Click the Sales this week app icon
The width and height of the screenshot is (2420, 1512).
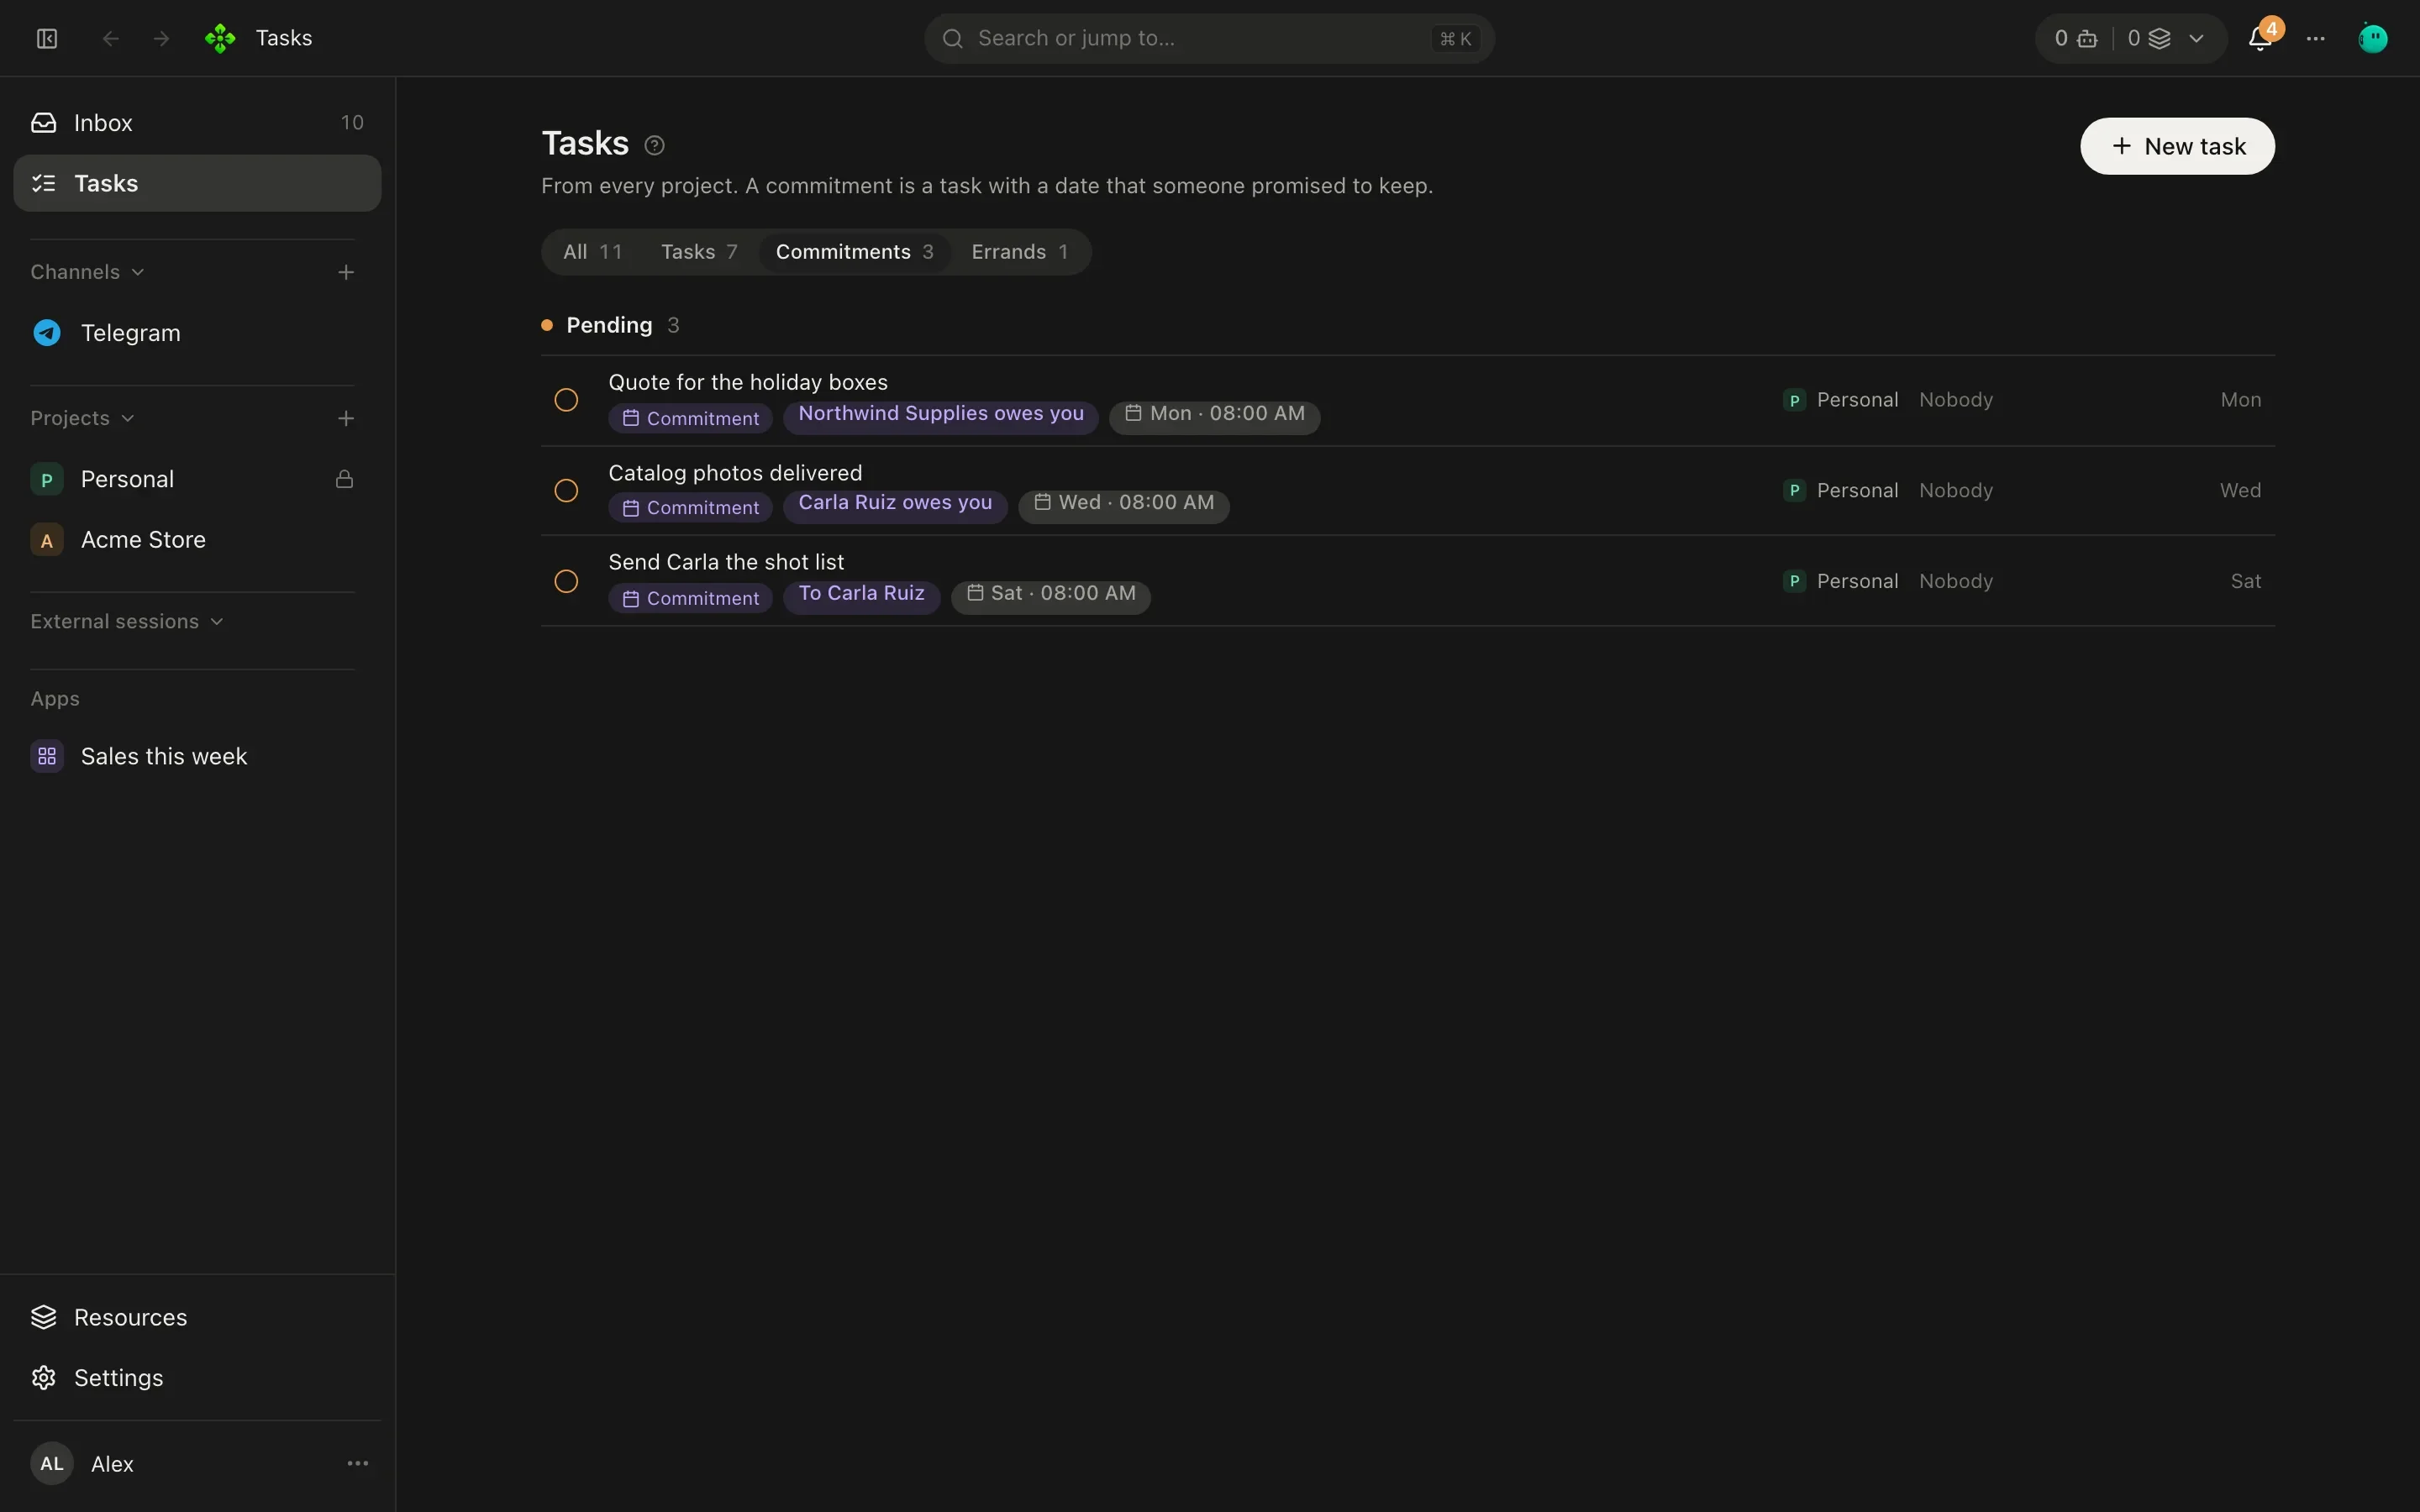(47, 756)
